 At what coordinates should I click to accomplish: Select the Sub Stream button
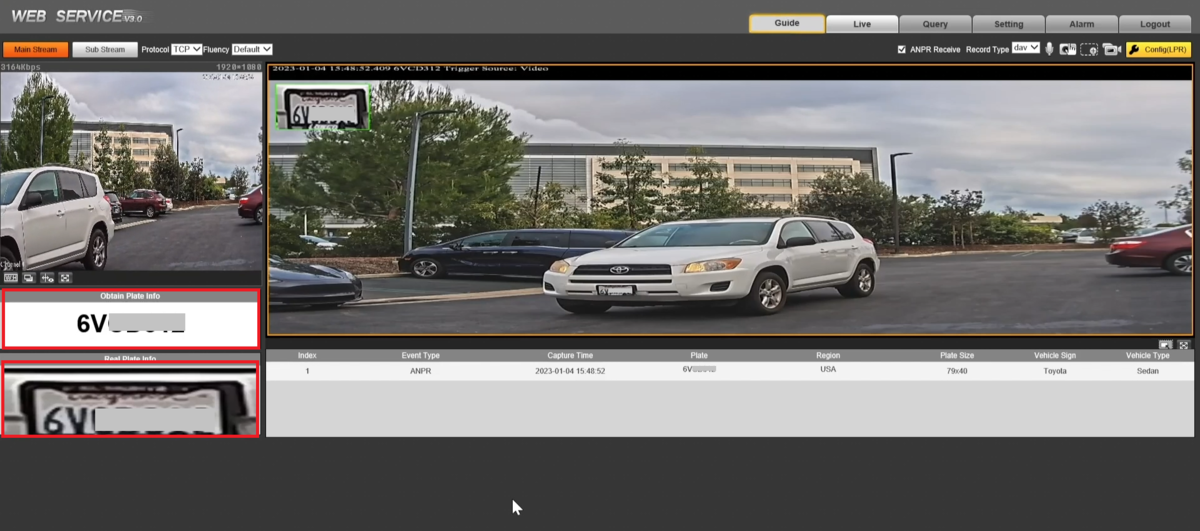tap(105, 49)
